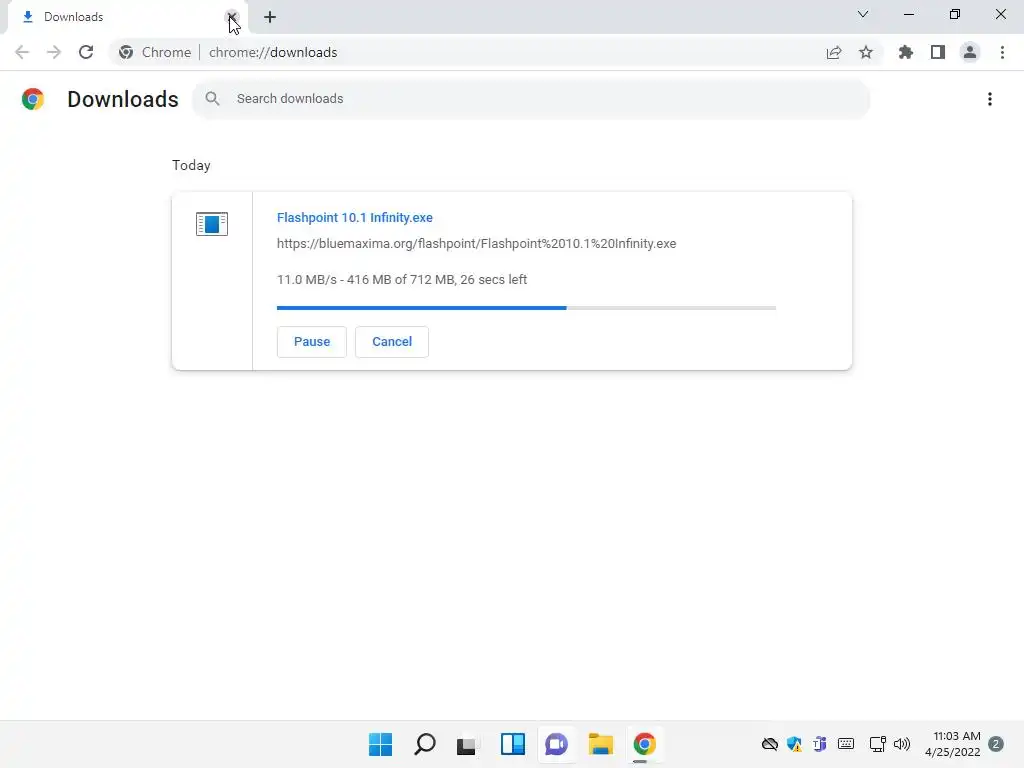Viewport: 1024px width, 768px height.
Task: Click the Chrome site info chip
Action: pos(155,52)
